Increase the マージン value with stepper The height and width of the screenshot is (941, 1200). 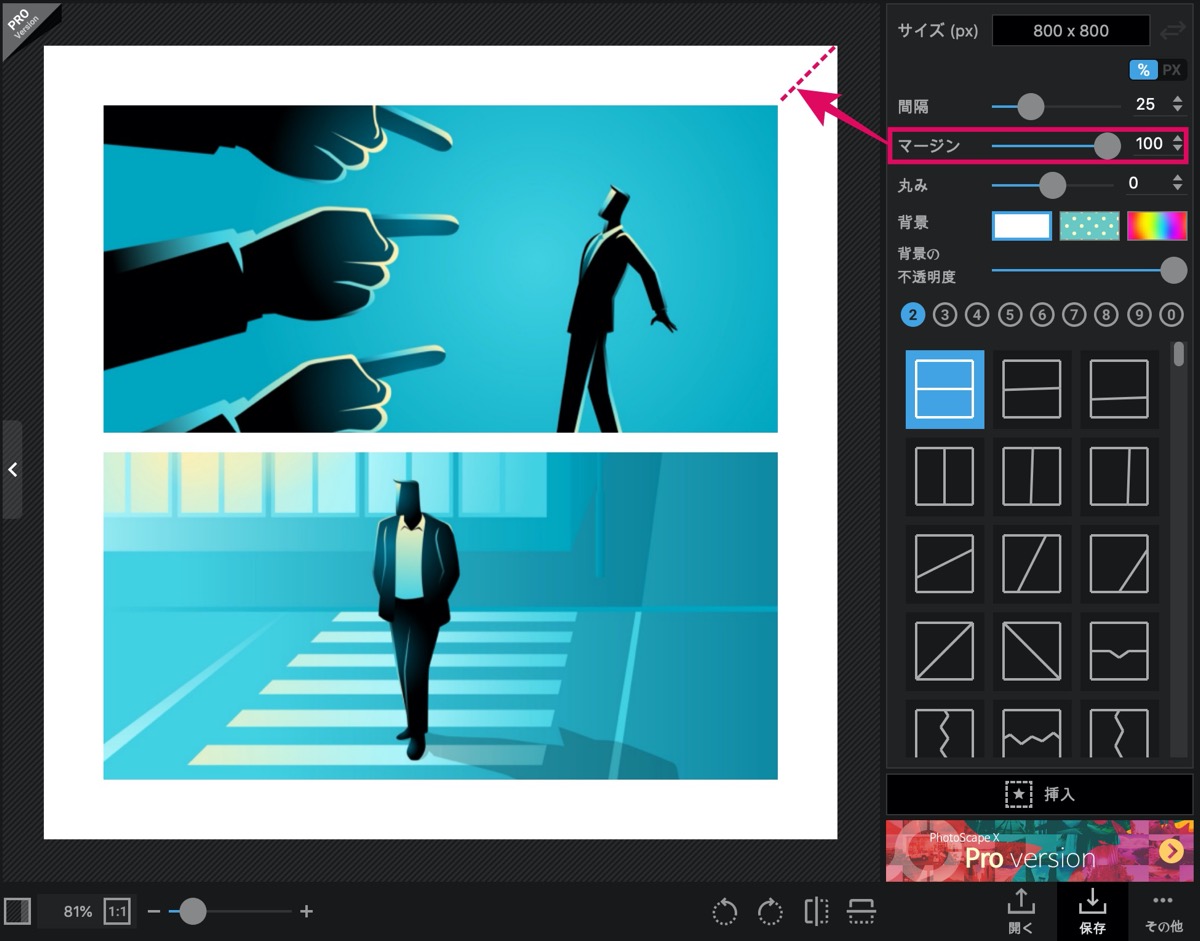click(1177, 140)
